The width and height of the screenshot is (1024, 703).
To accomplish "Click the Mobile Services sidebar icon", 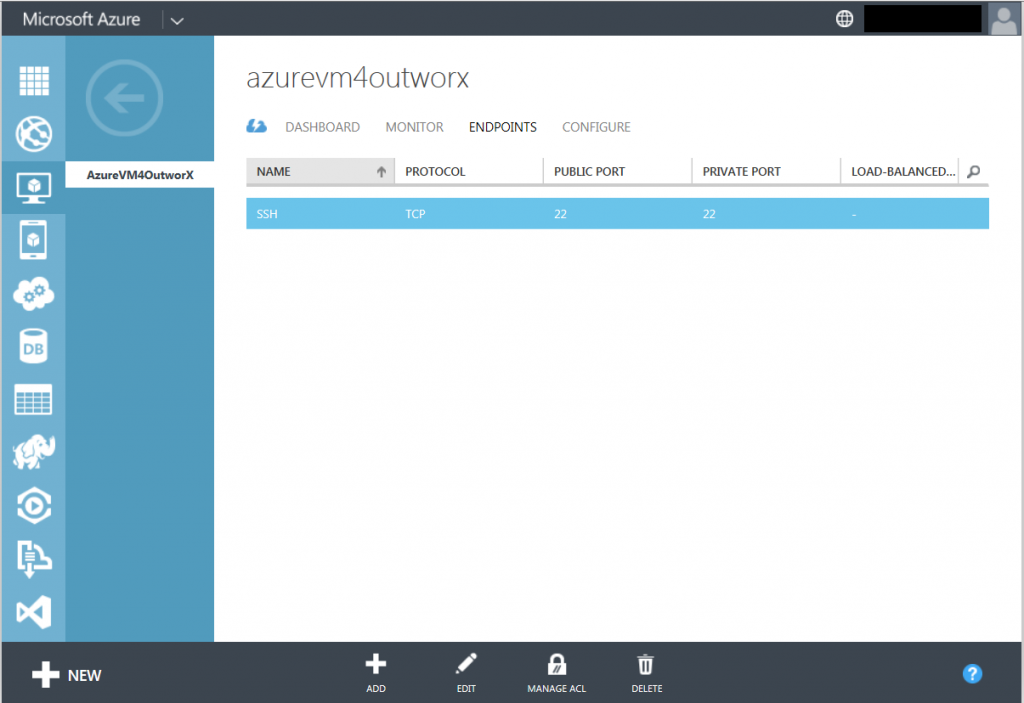I will pos(33,240).
